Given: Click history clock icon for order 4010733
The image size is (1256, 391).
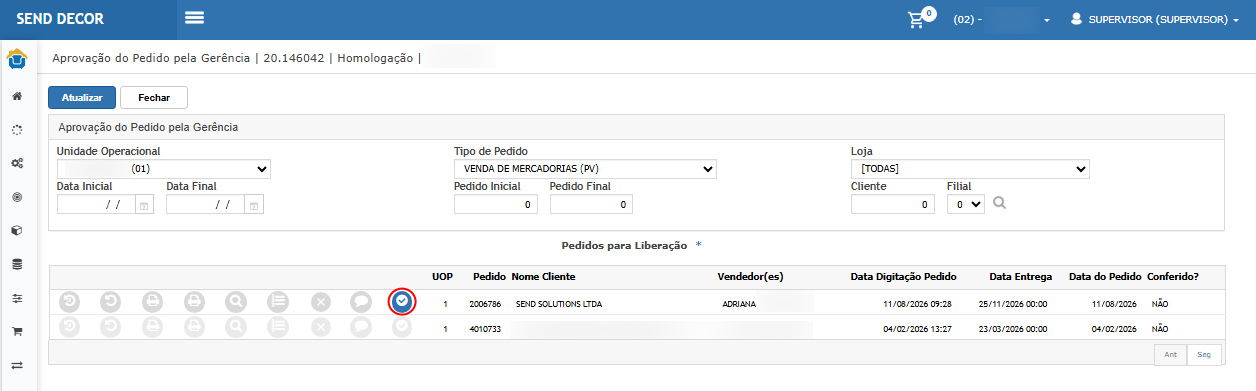Looking at the screenshot, I should click(x=69, y=326).
